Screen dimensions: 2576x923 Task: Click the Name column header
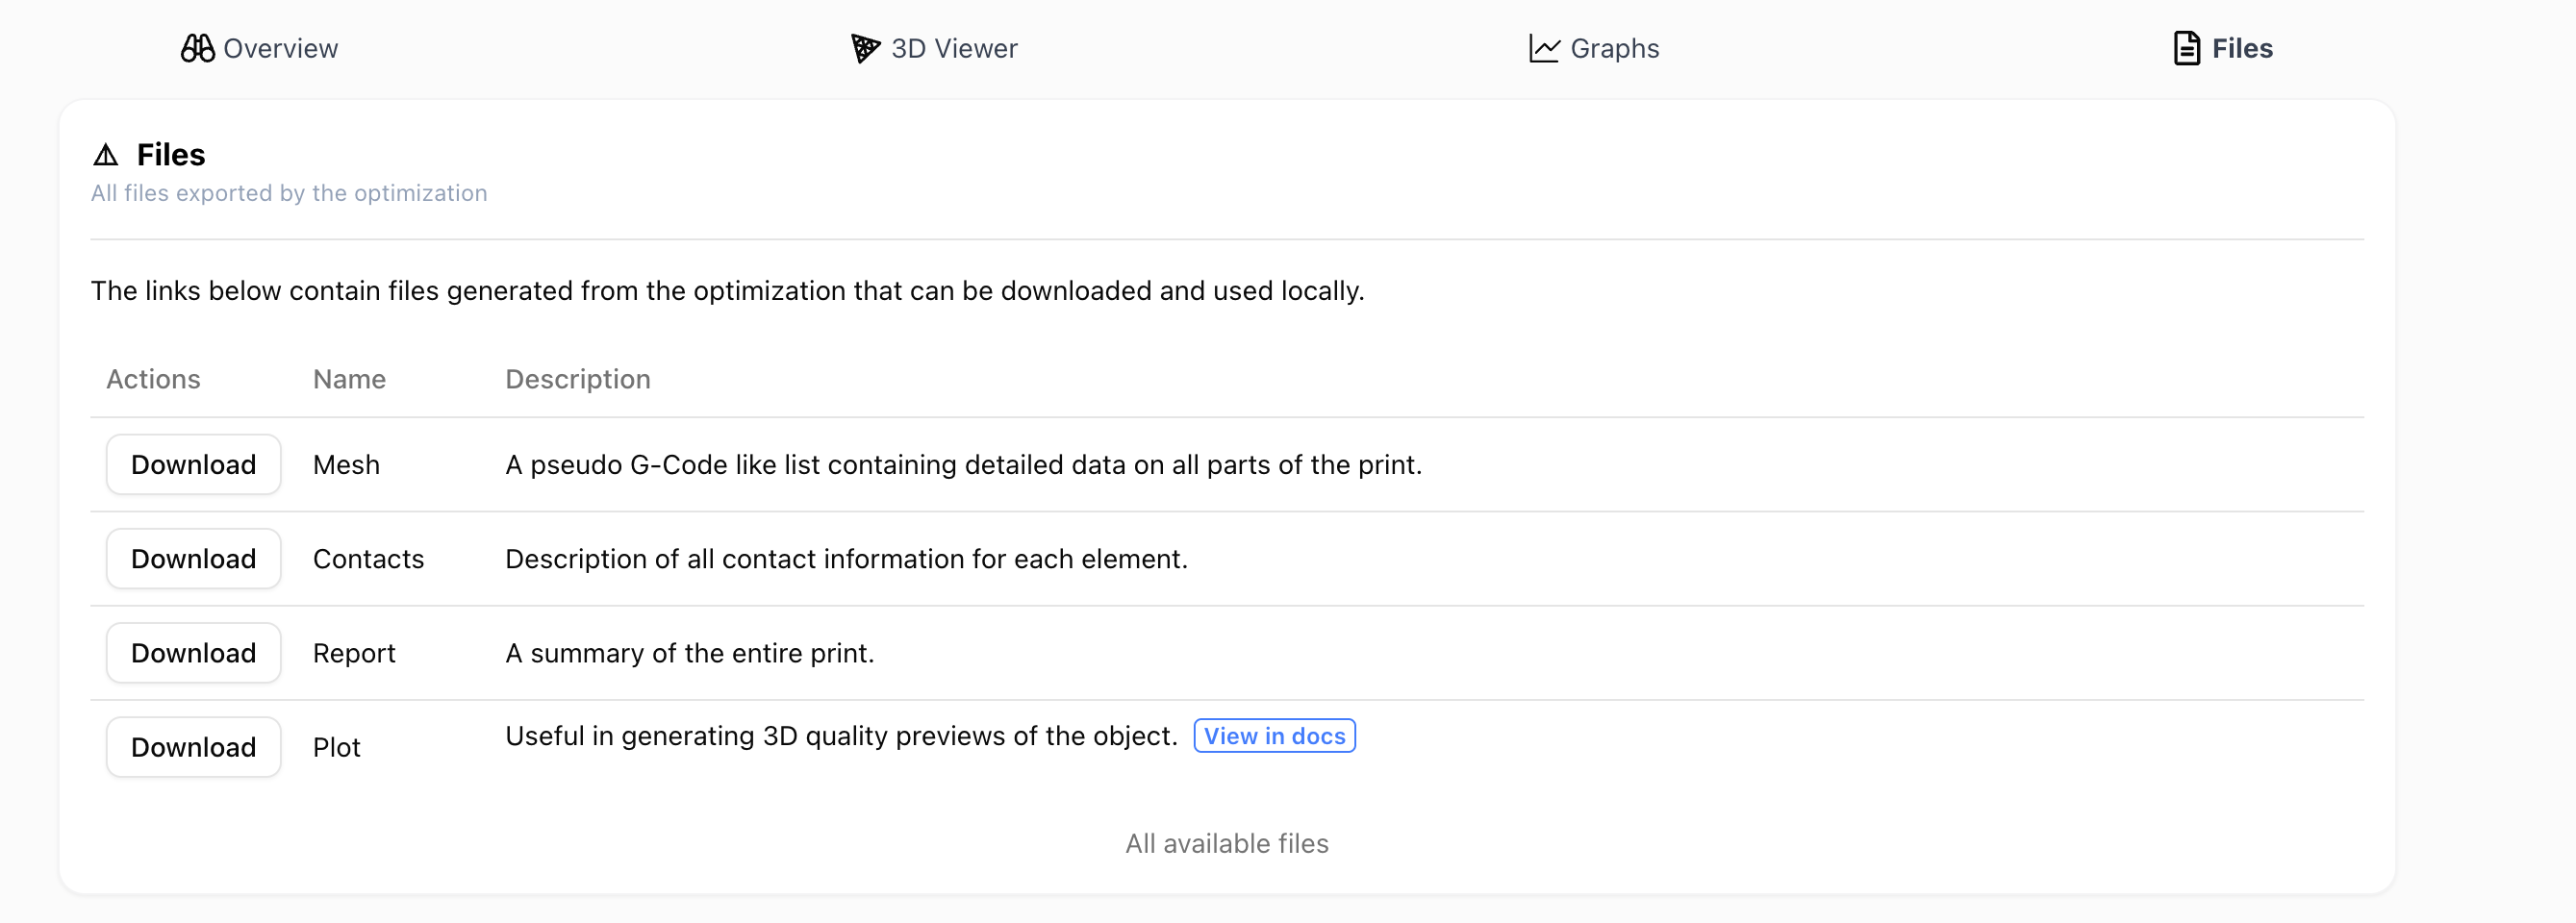pos(350,379)
